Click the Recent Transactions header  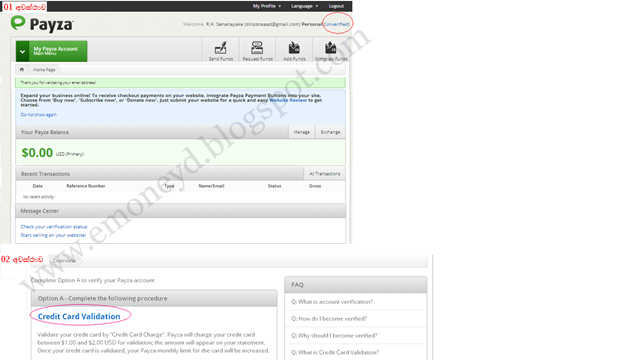coord(160,174)
